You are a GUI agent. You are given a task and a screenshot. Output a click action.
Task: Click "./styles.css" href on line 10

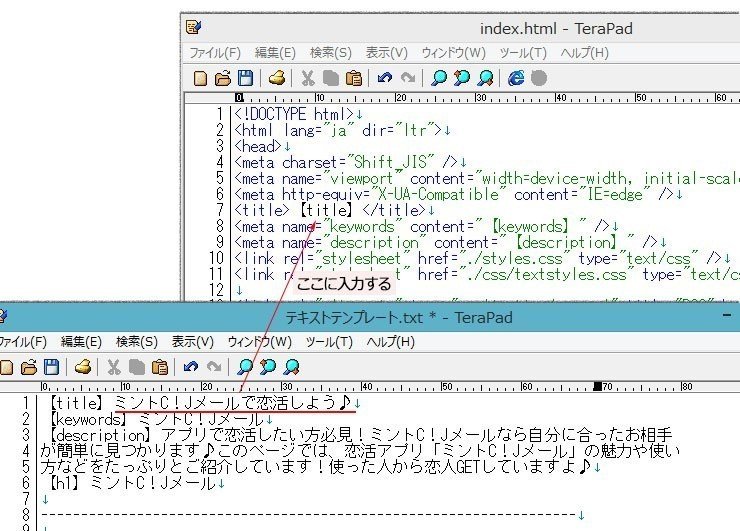point(512,259)
